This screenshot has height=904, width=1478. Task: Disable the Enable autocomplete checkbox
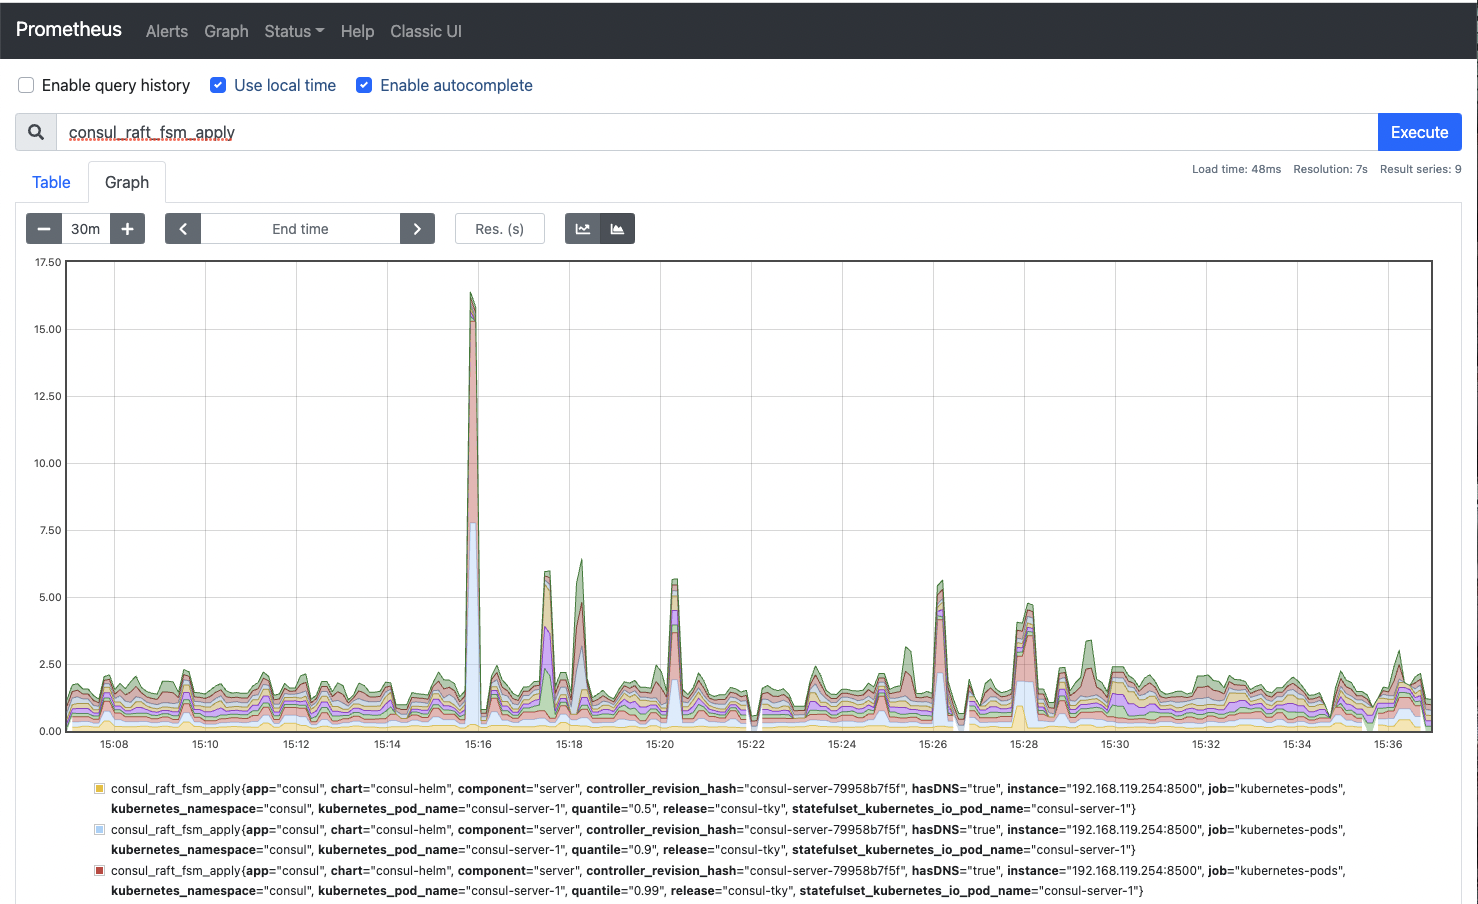[364, 86]
